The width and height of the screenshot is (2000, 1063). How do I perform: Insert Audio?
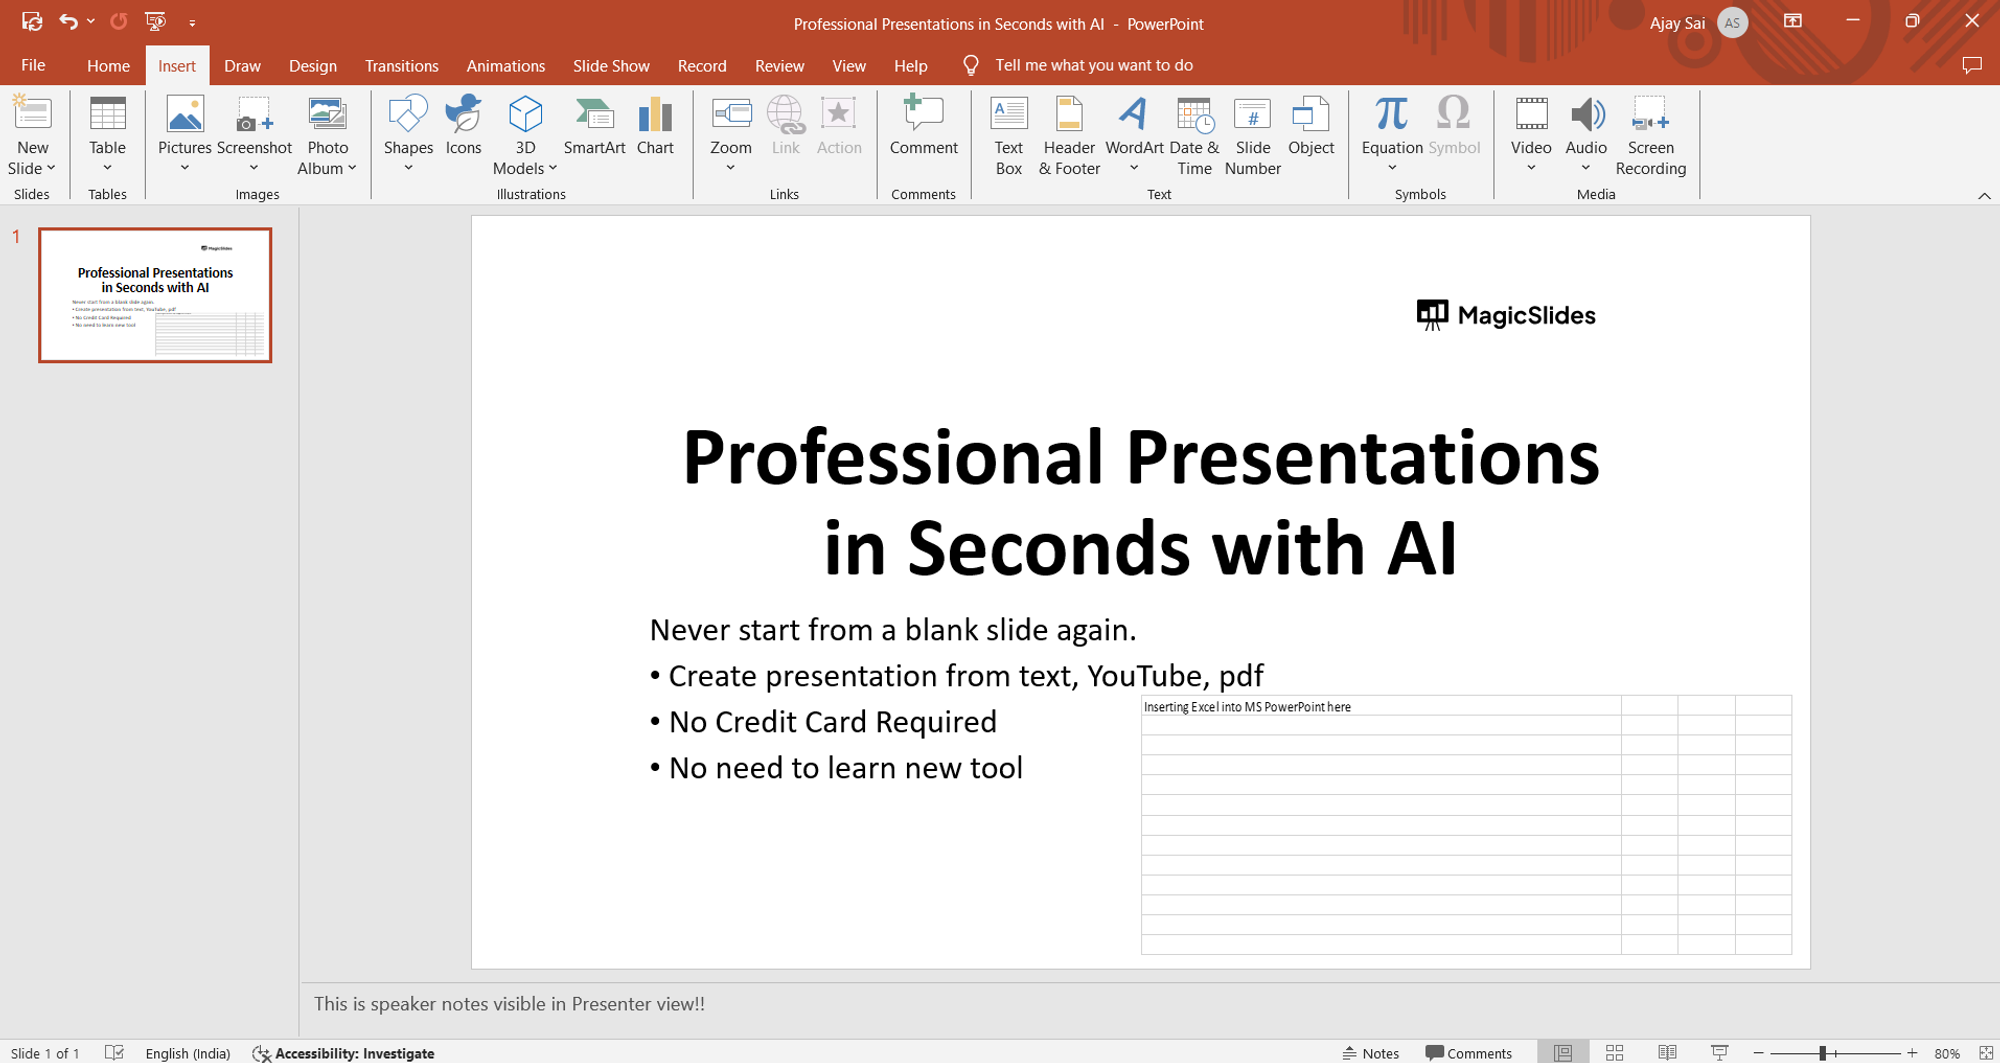[1586, 135]
